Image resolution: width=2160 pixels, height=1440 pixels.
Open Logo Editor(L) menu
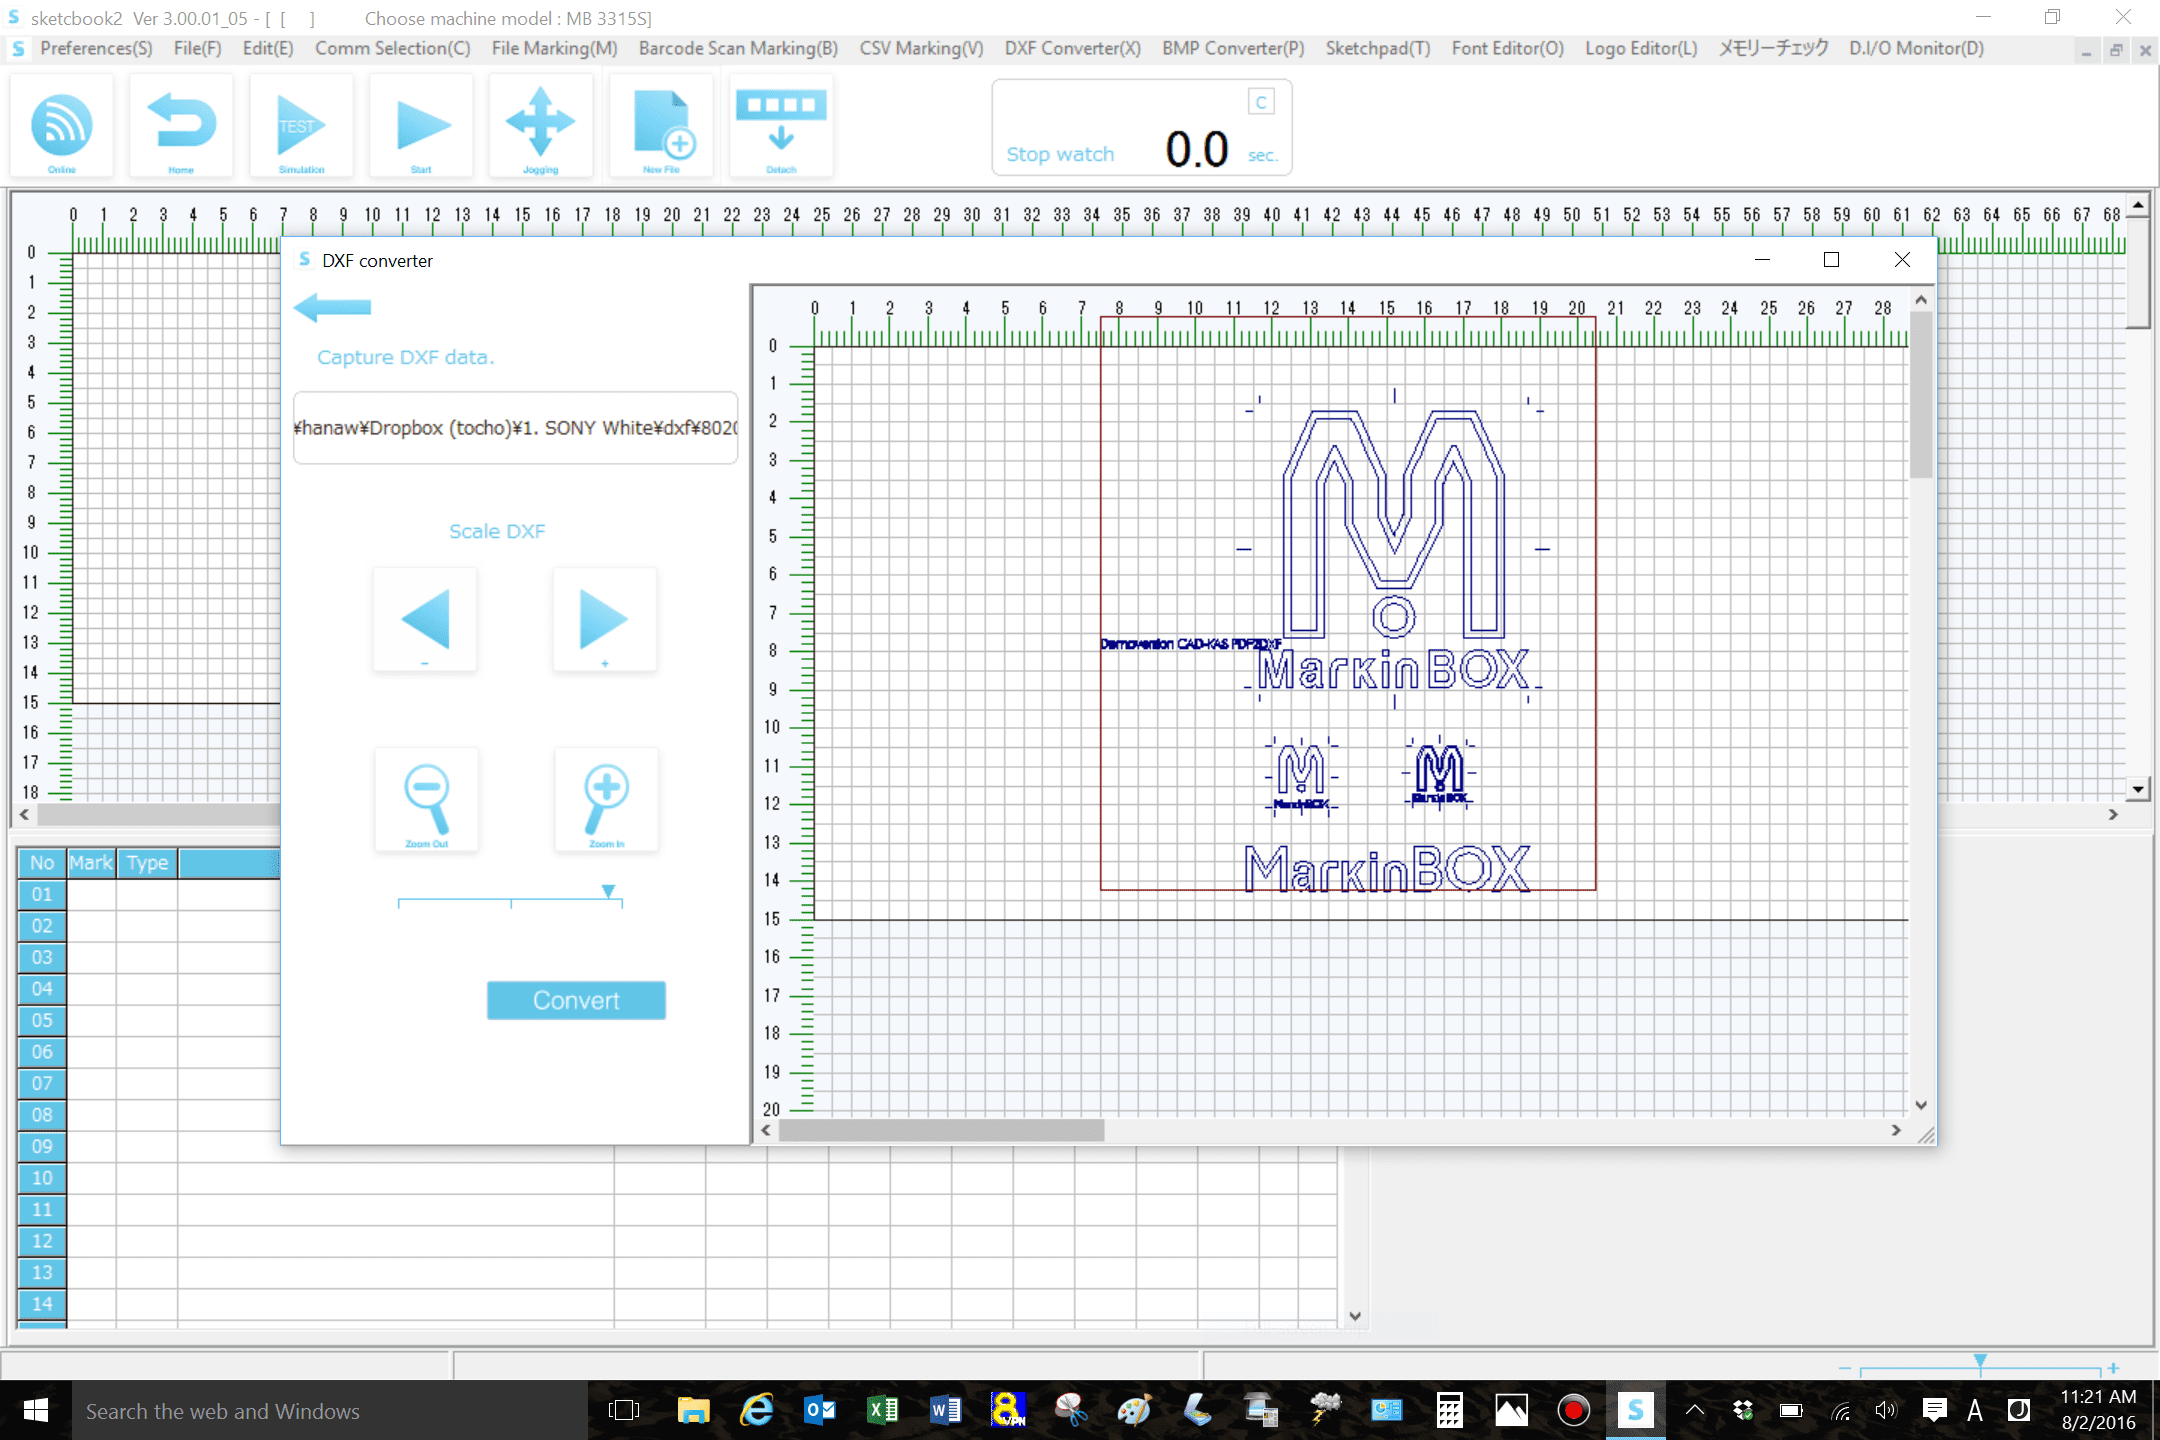(1641, 48)
